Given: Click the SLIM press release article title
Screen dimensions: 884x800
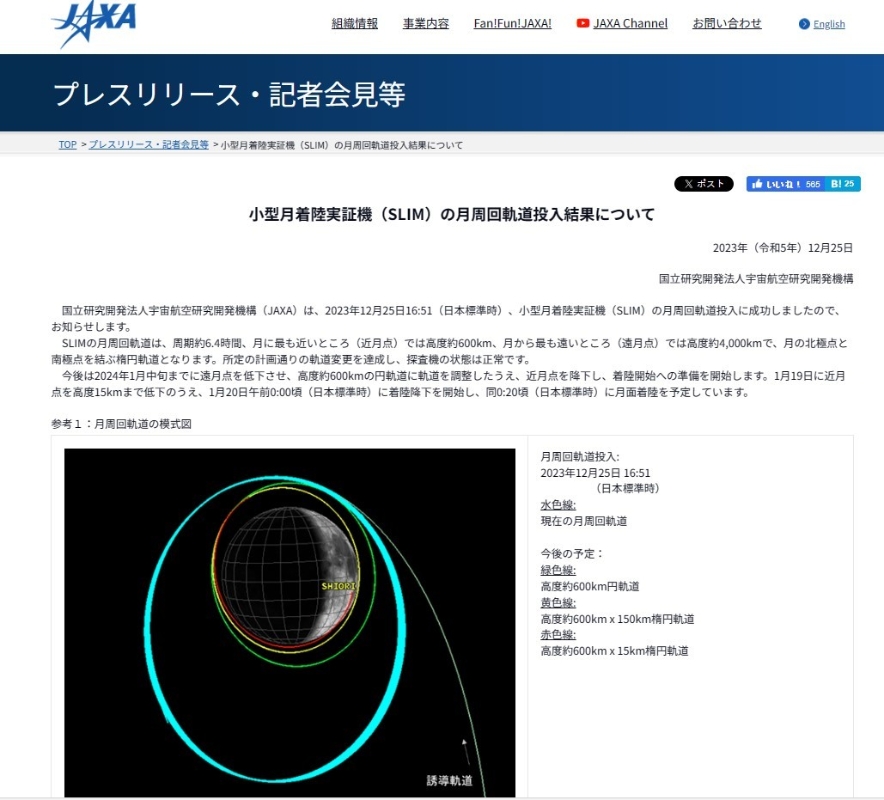Looking at the screenshot, I should 452,214.
